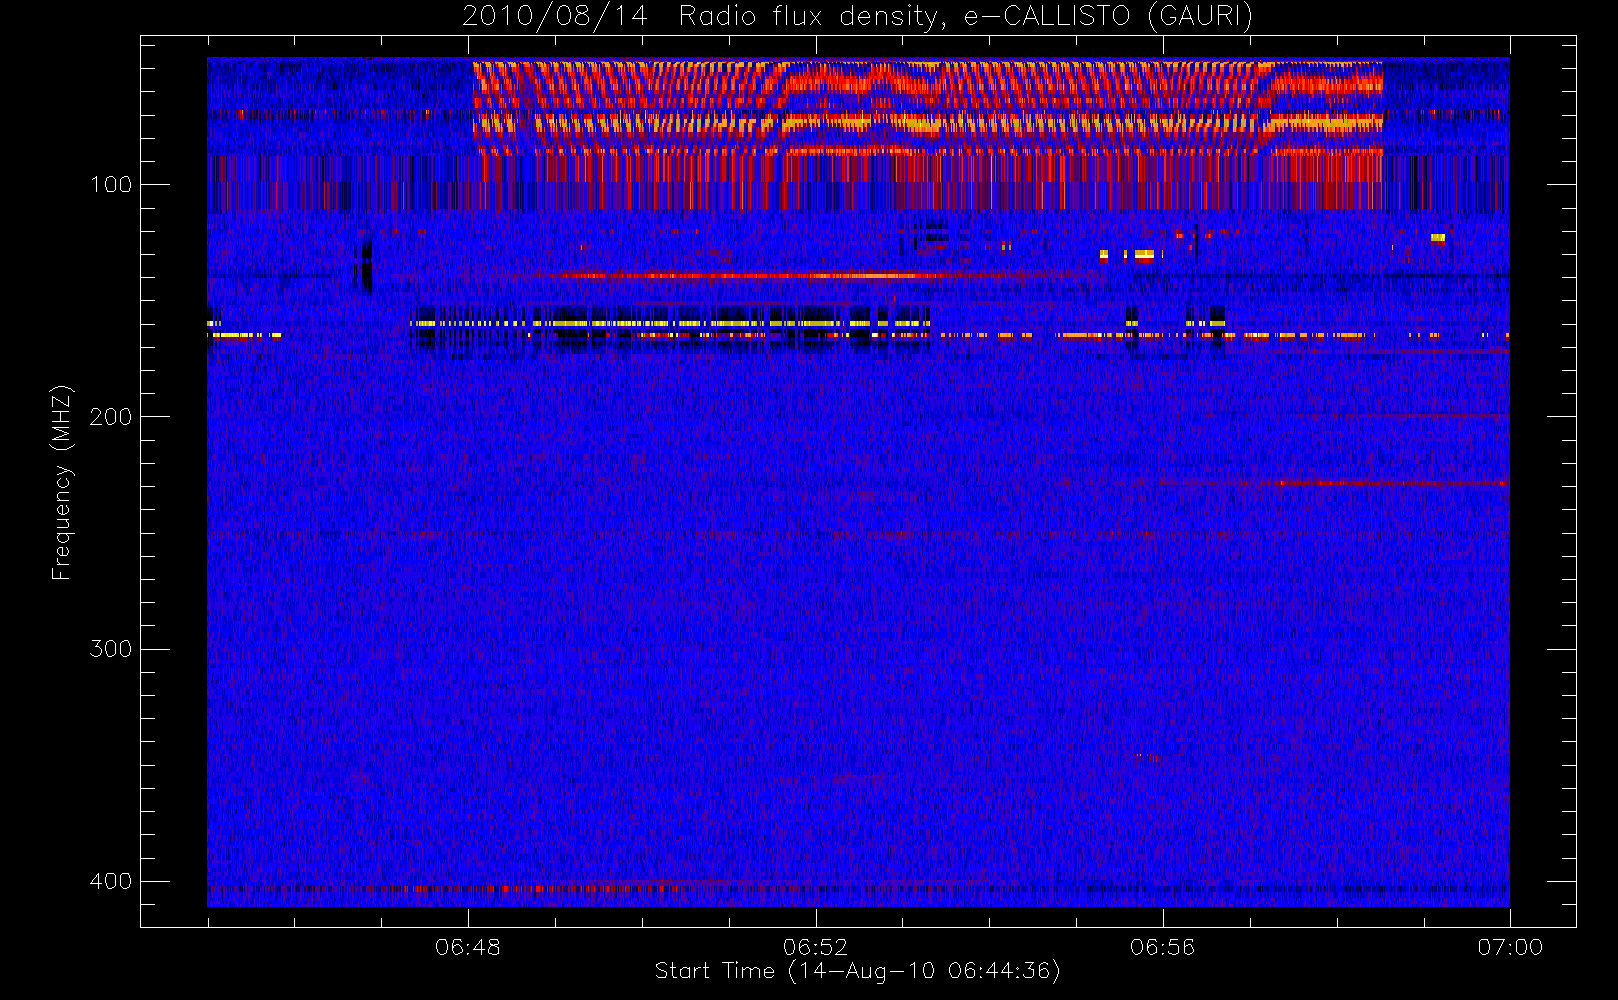1618x1000 pixels.
Task: Click the plot title '2010/08/14 Radio flux density, e-CALLISTO (GAURI)'
Action: pyautogui.click(x=857, y=17)
